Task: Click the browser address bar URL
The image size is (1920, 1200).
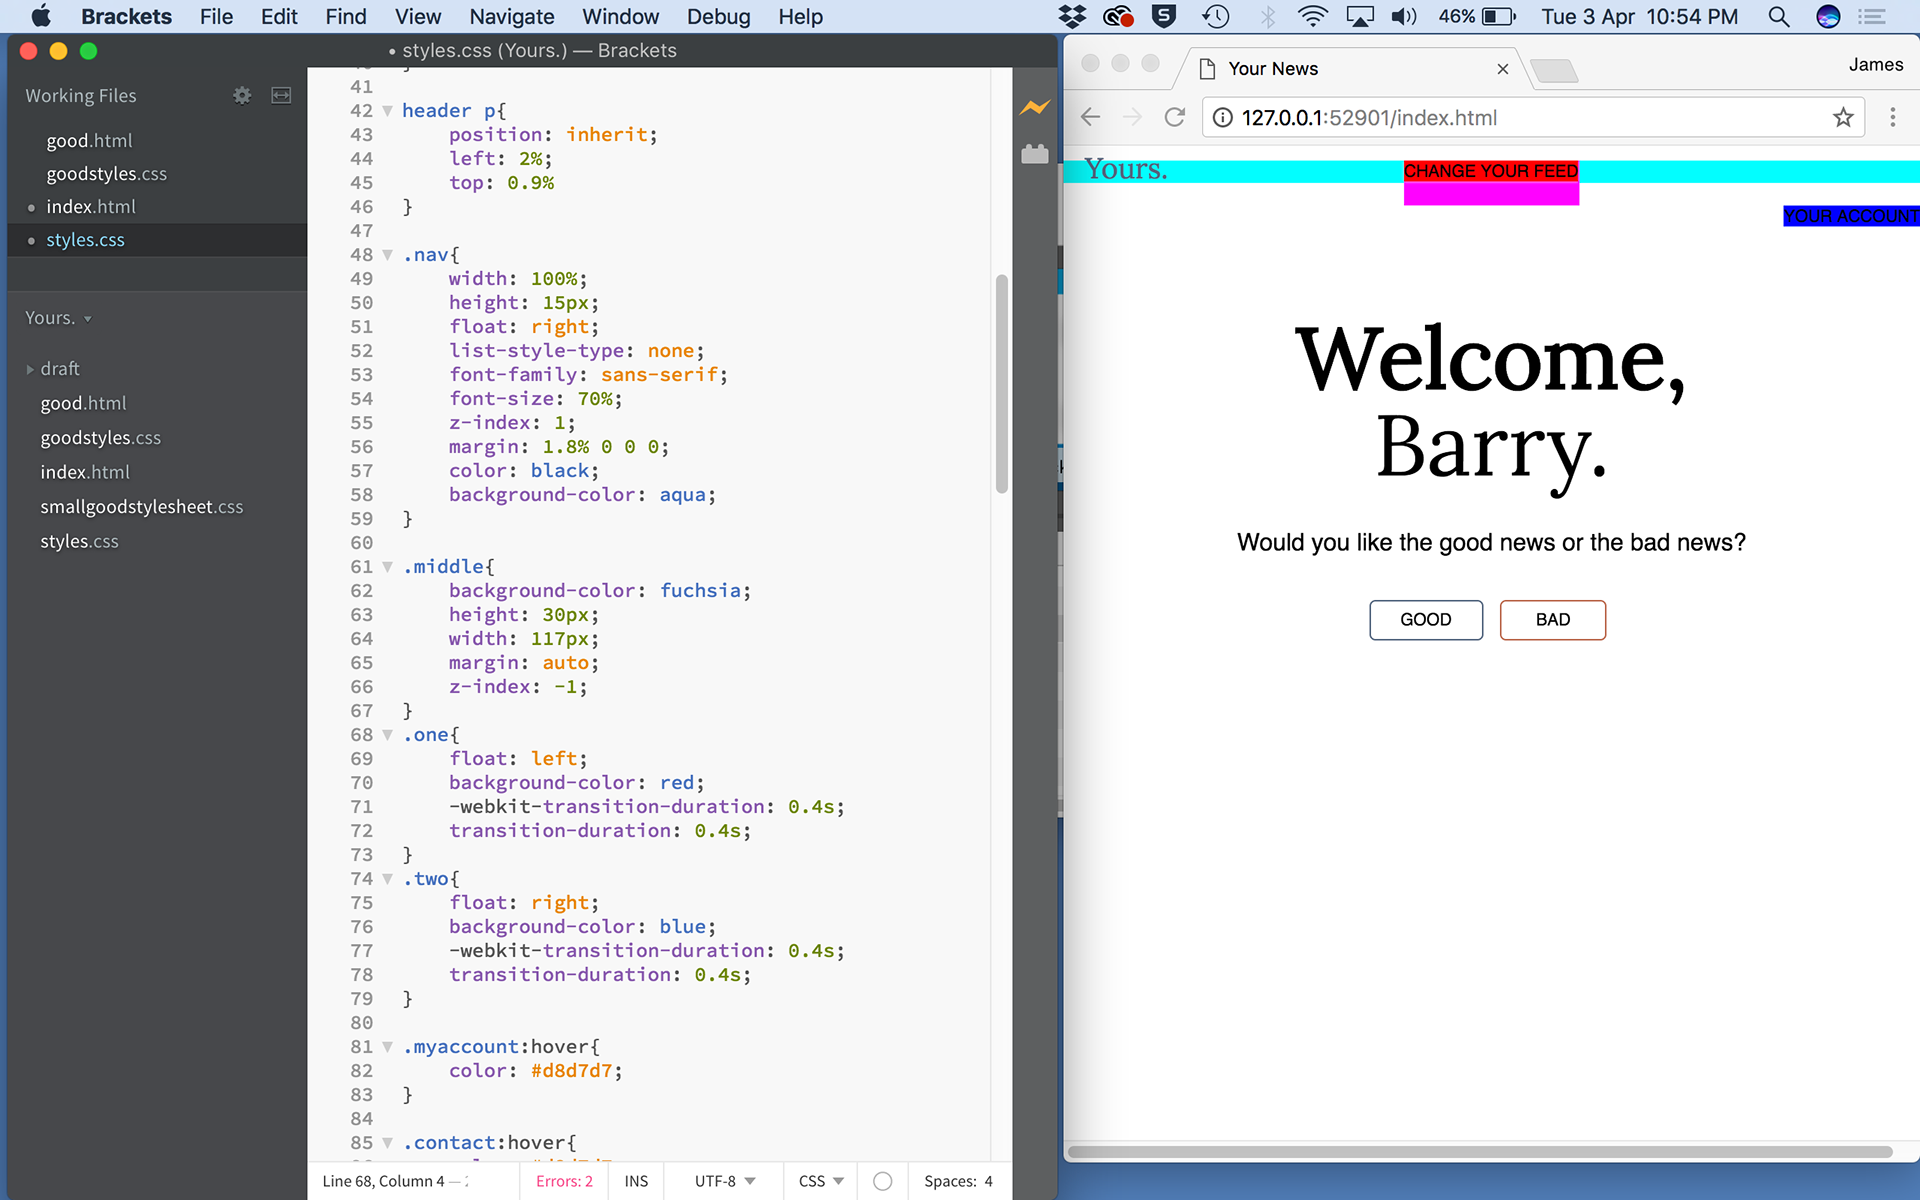Action: pyautogui.click(x=1368, y=118)
